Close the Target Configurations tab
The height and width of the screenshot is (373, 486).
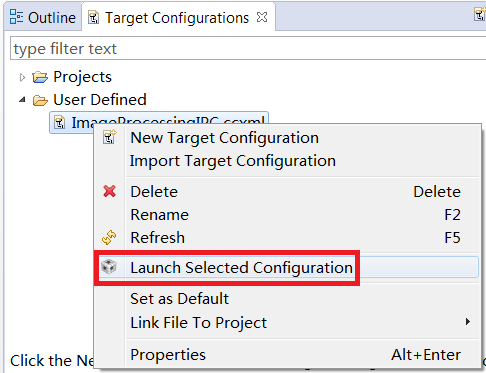pos(262,17)
